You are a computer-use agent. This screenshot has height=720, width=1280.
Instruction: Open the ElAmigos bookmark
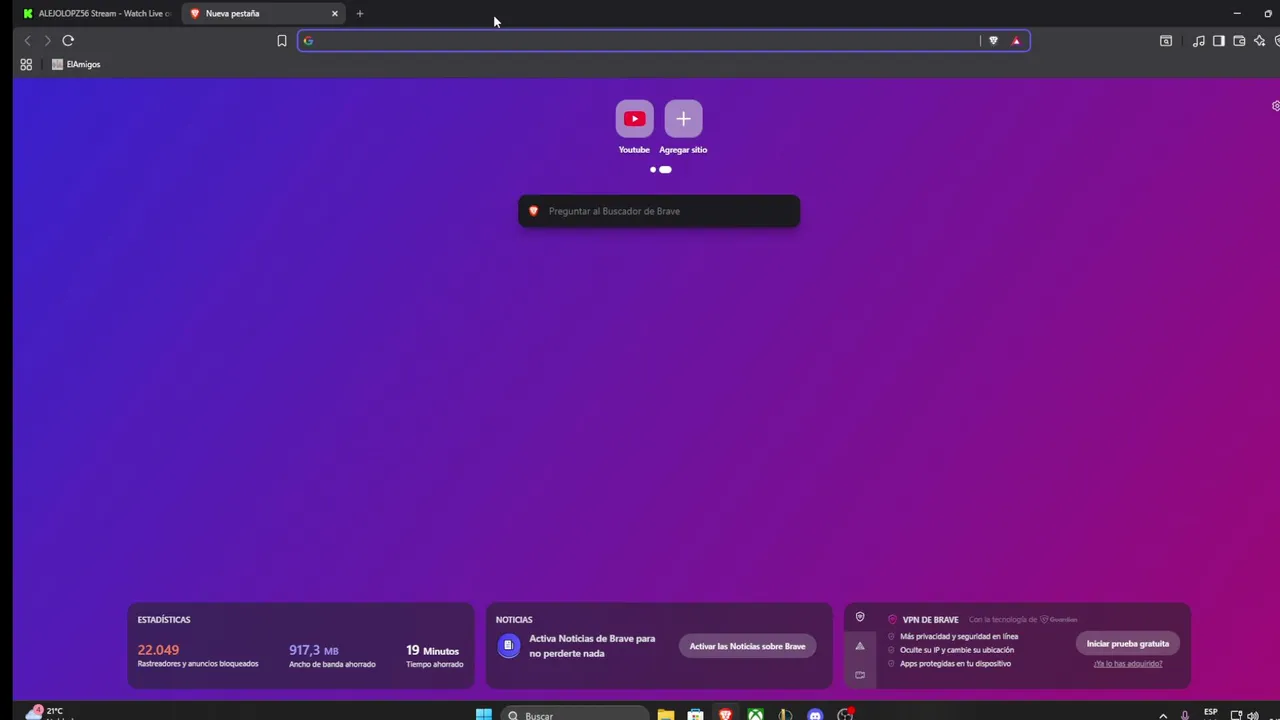point(76,64)
